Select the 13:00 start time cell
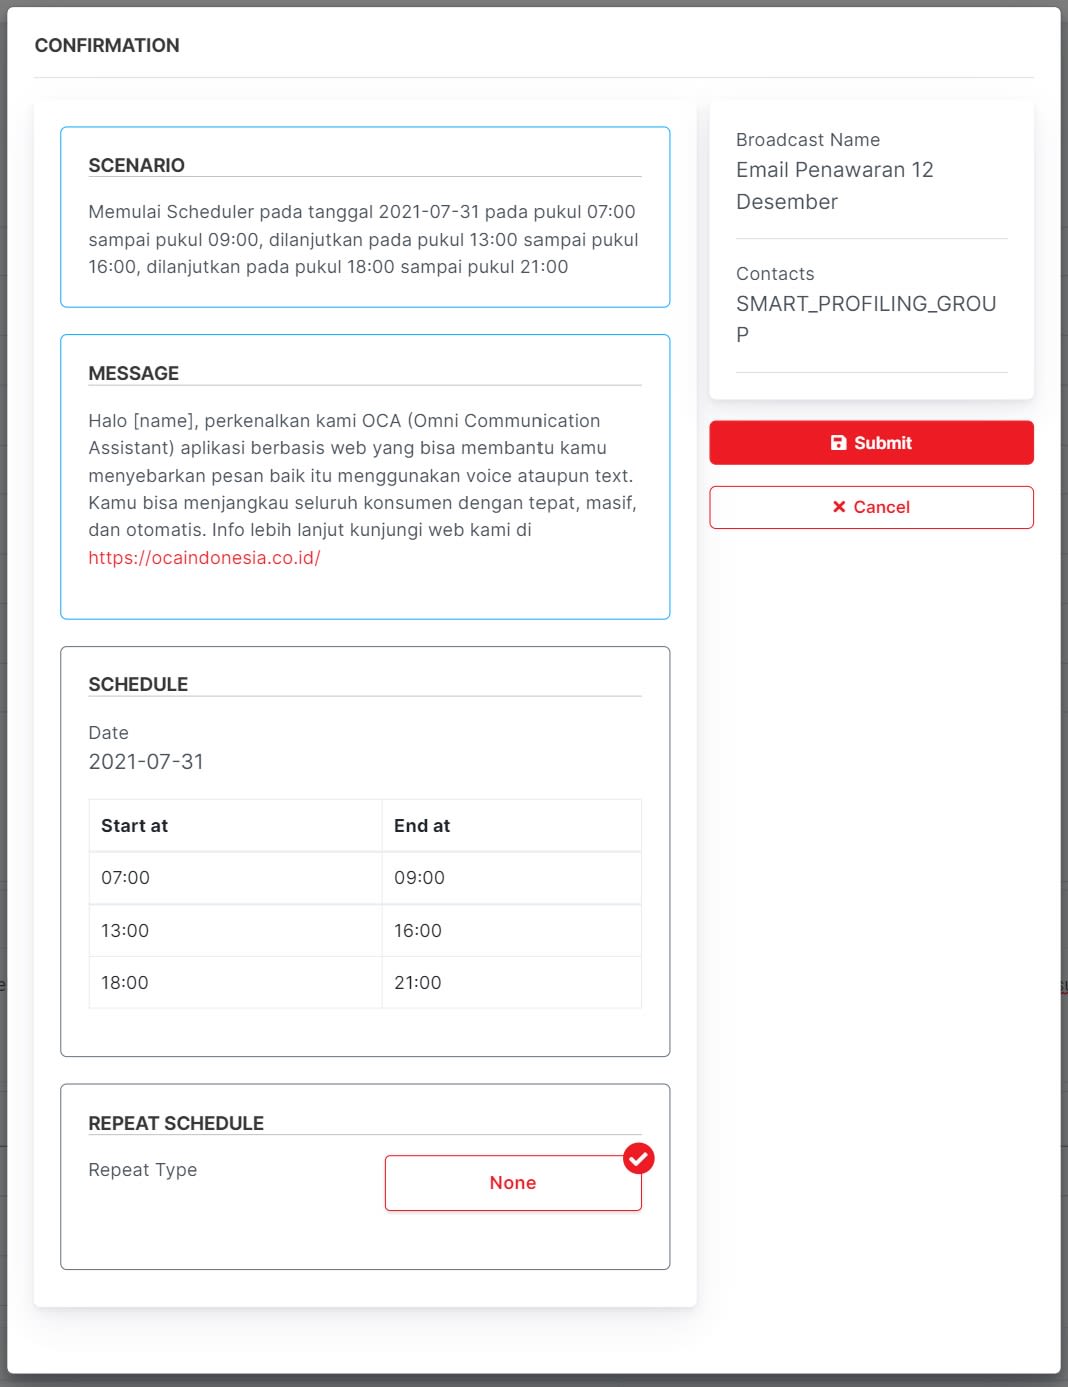Image resolution: width=1068 pixels, height=1387 pixels. click(x=125, y=931)
